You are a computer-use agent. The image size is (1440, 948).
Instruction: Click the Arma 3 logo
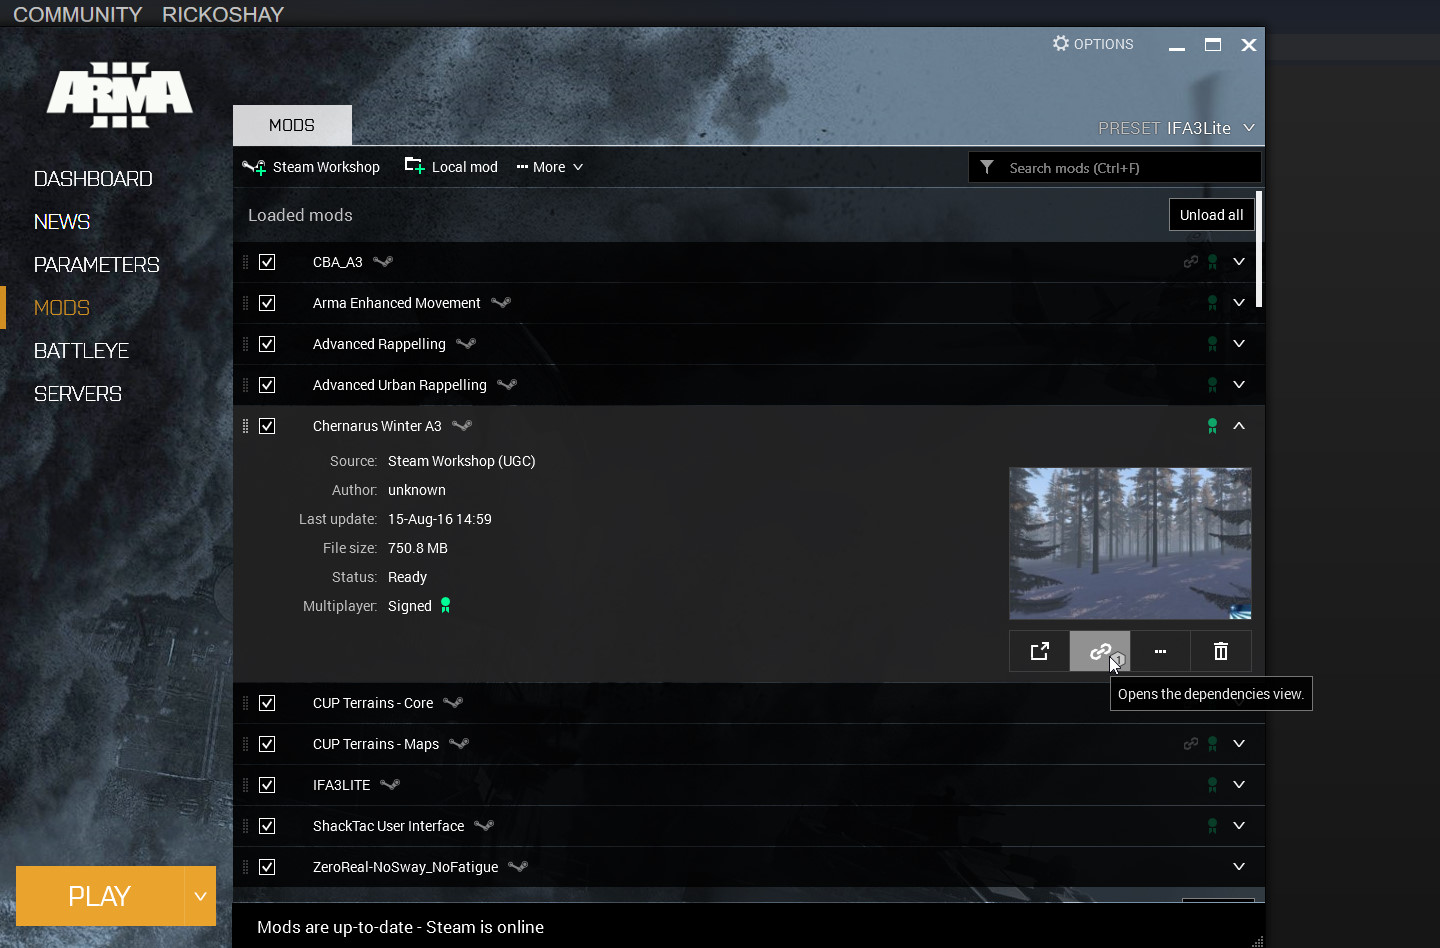click(120, 95)
